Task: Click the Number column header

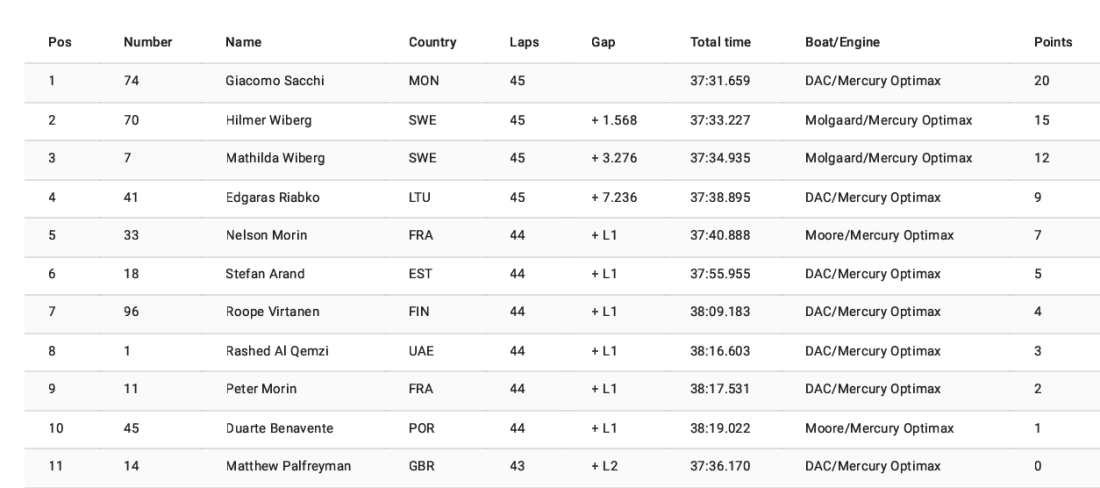Action: pos(148,43)
